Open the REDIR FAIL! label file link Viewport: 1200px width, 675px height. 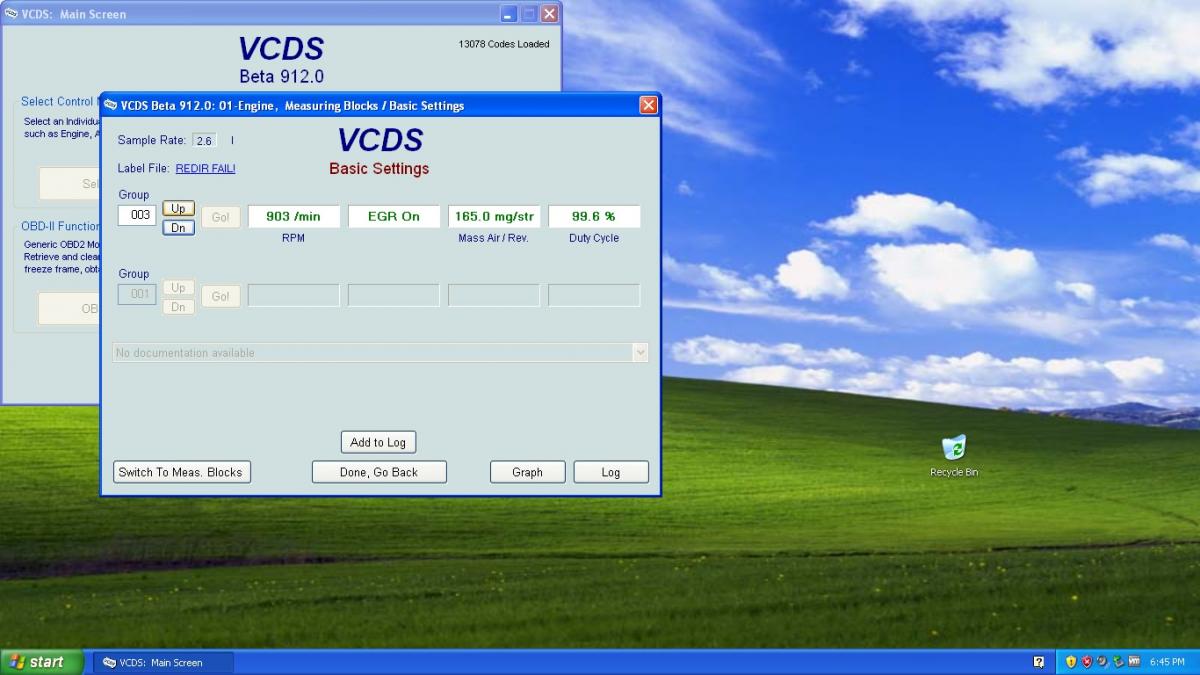click(x=206, y=168)
